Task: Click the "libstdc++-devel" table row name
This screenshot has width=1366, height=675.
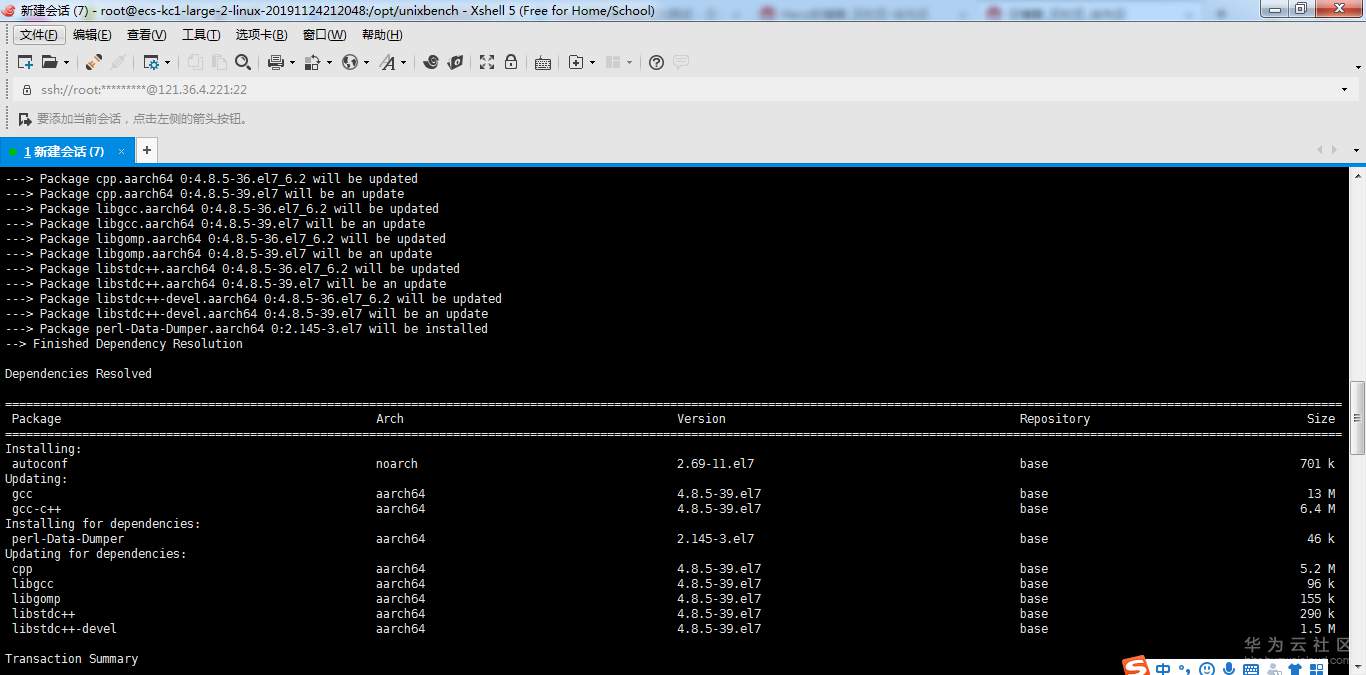Action: click(x=64, y=629)
